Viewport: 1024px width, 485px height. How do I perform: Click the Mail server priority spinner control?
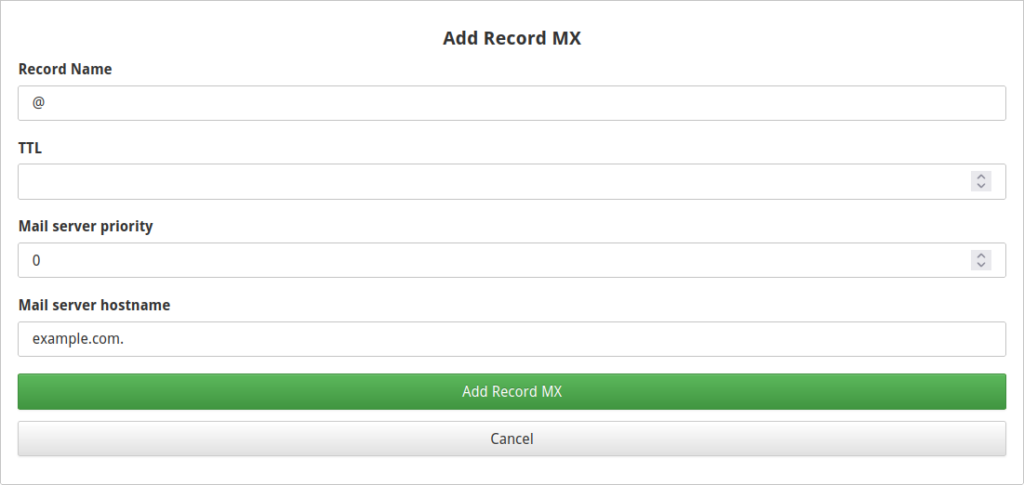pos(981,260)
